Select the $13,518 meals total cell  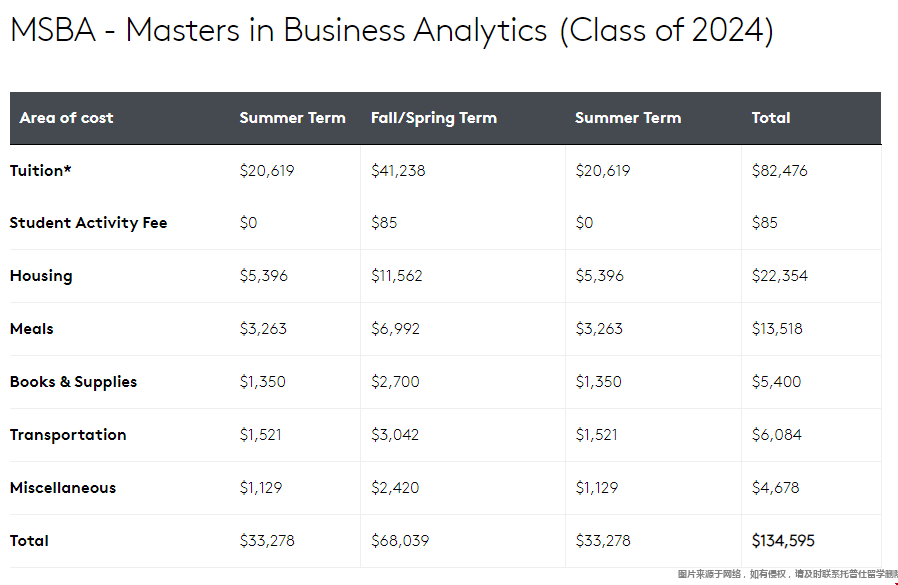(777, 329)
